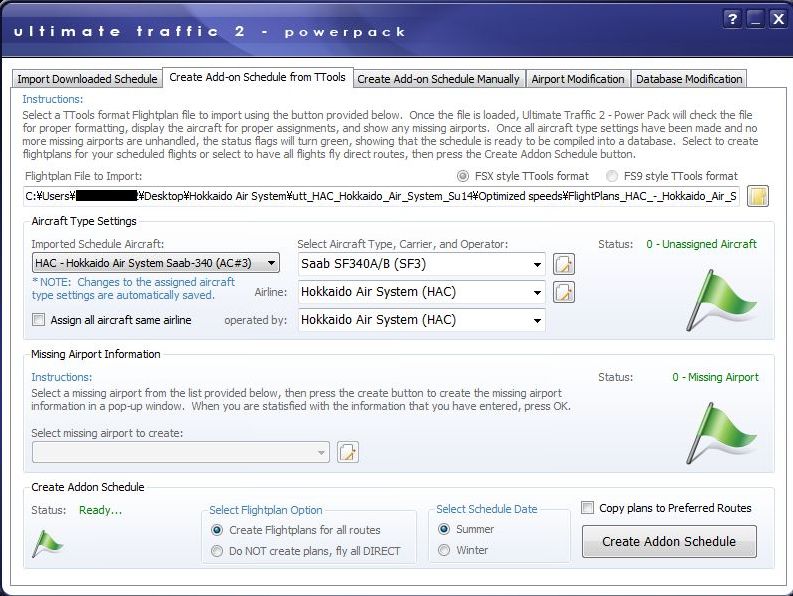Expand the operated by dropdown
Viewport: 793px width, 596px height.
point(422,320)
